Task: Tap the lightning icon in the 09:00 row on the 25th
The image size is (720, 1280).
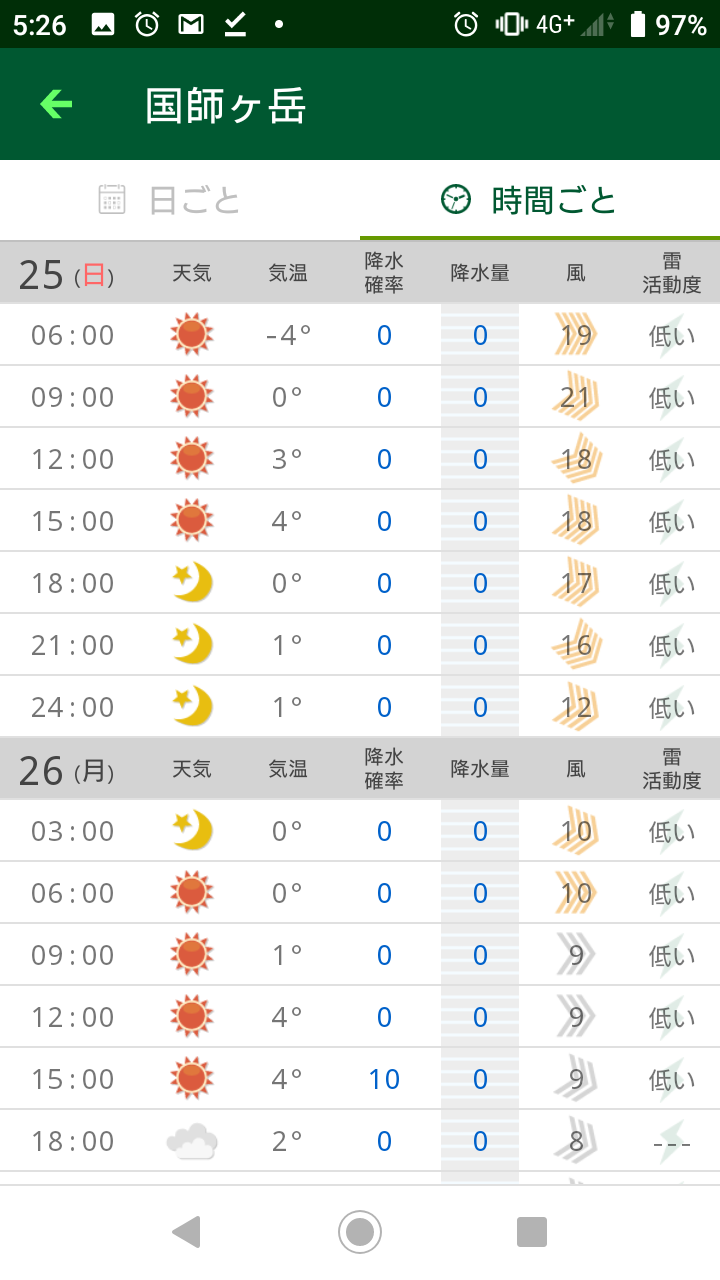Action: coord(672,397)
